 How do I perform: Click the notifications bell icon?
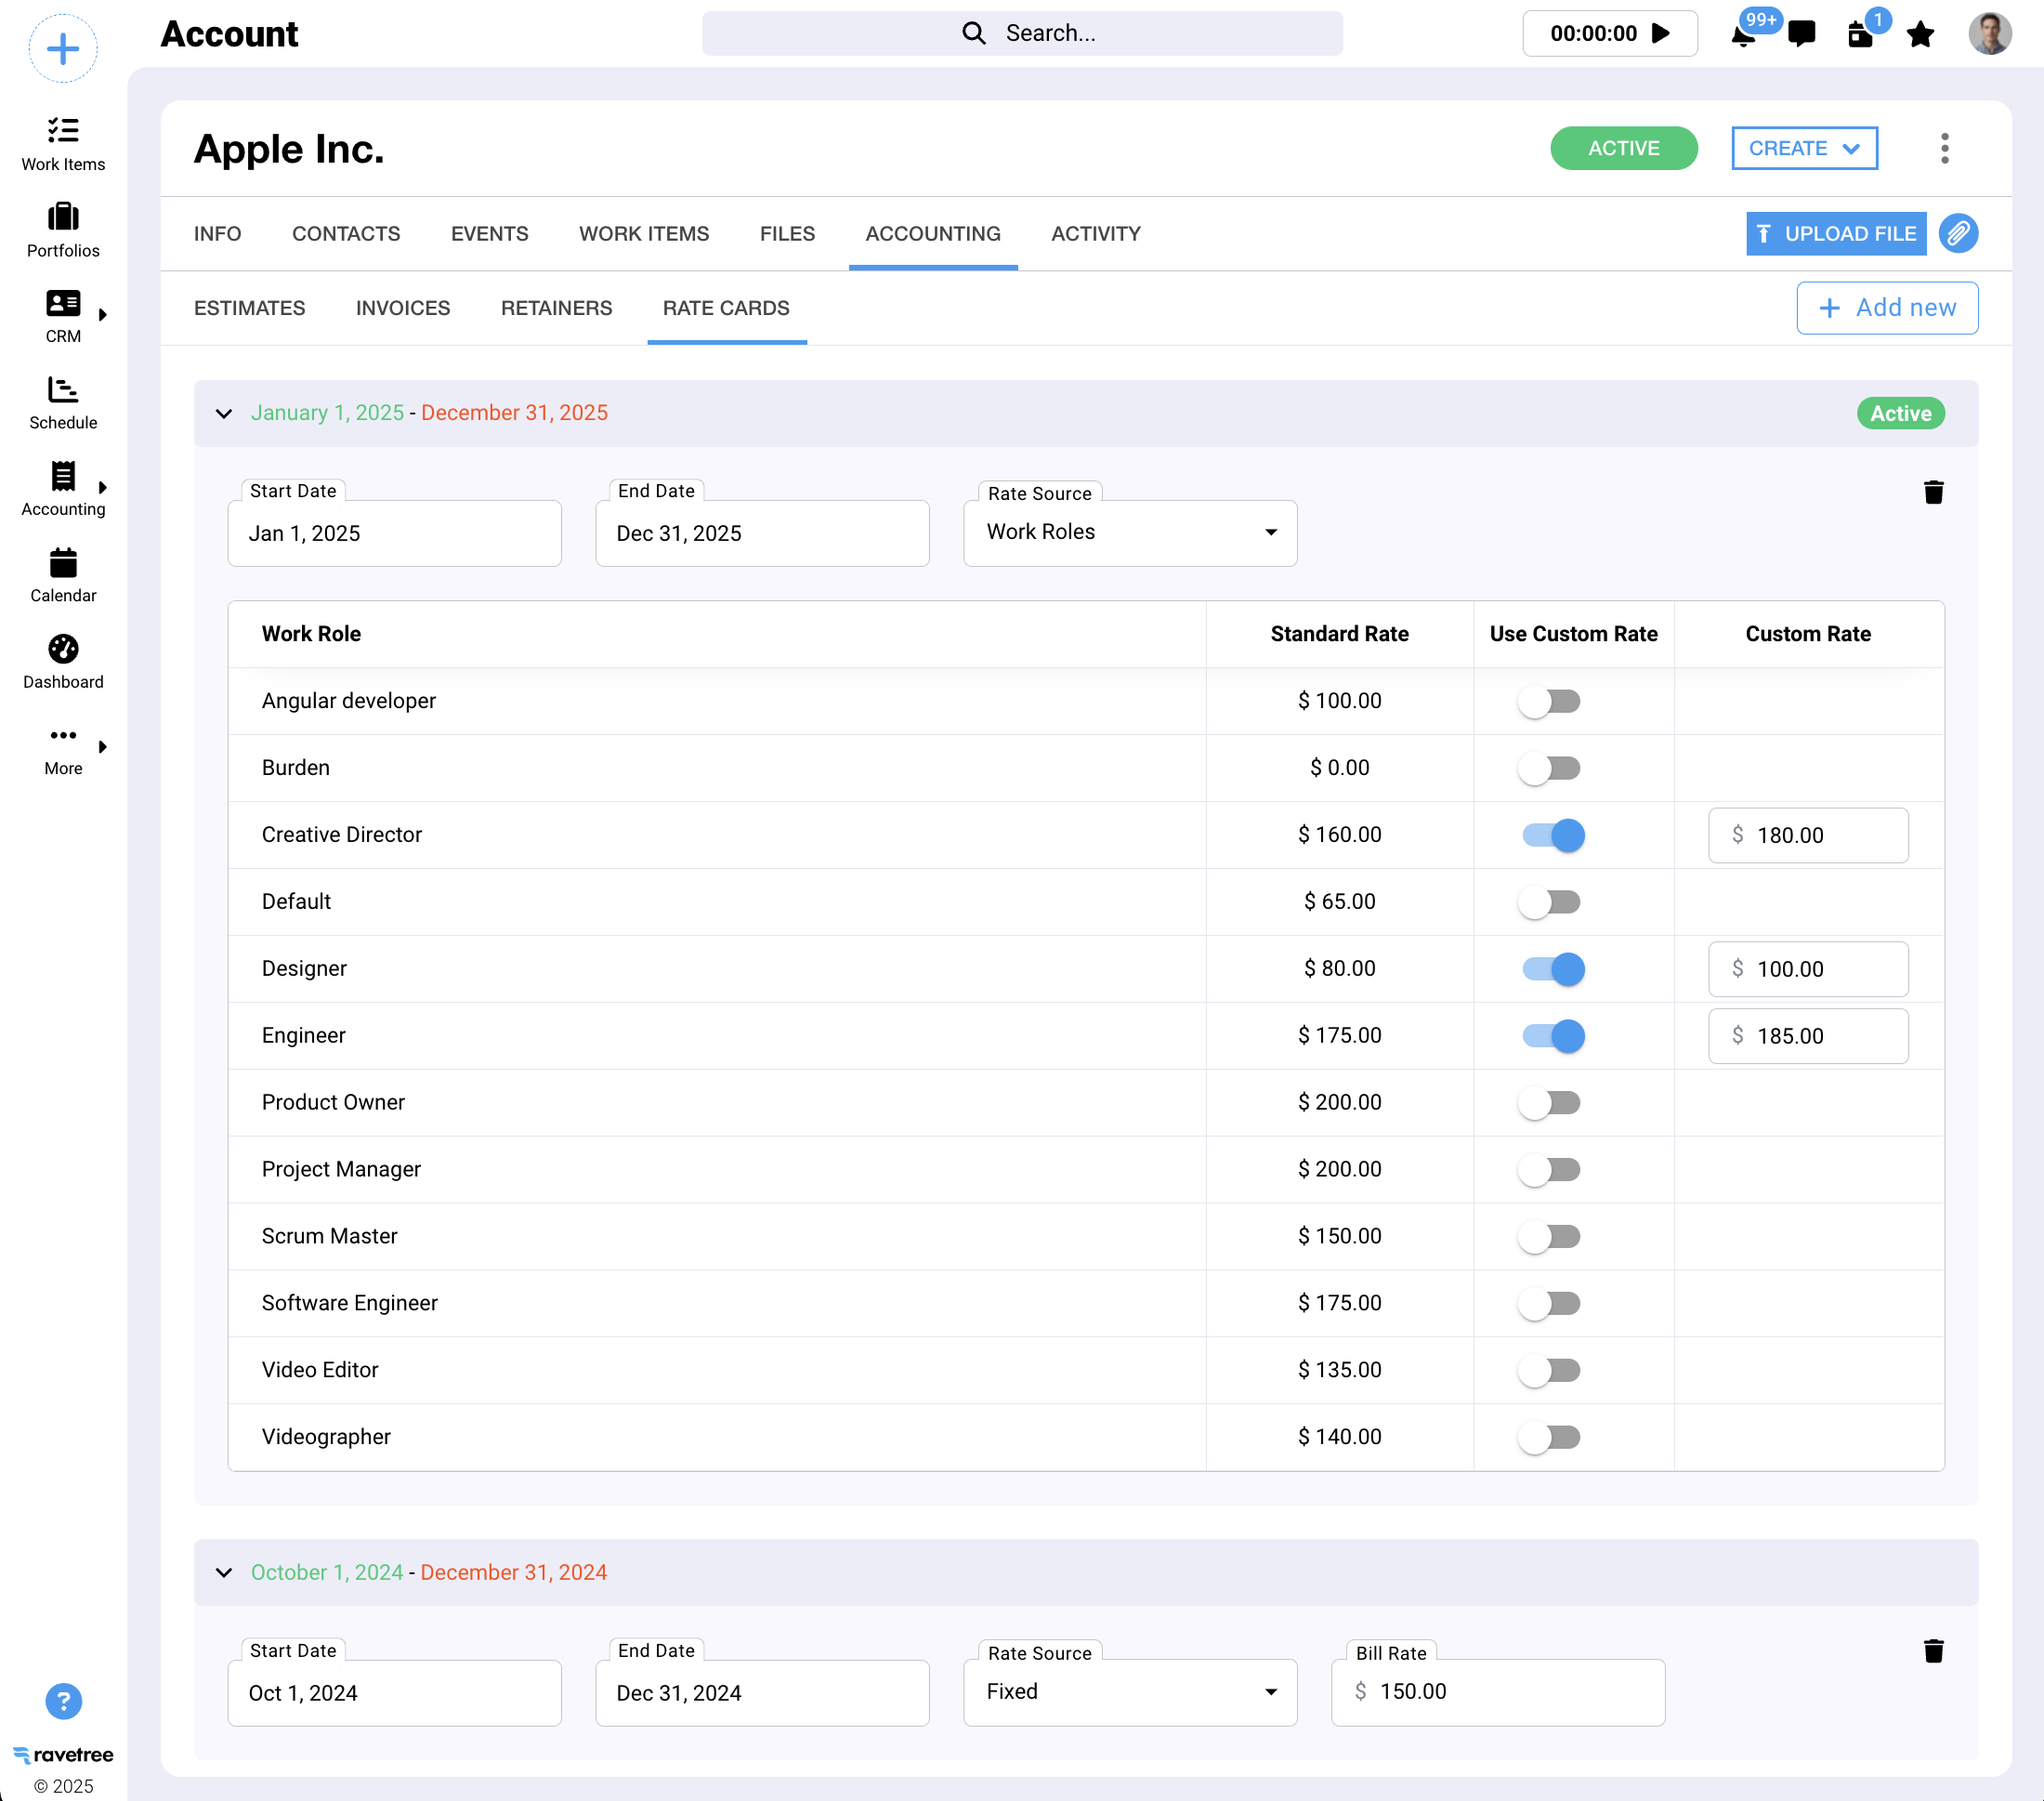pos(1742,36)
